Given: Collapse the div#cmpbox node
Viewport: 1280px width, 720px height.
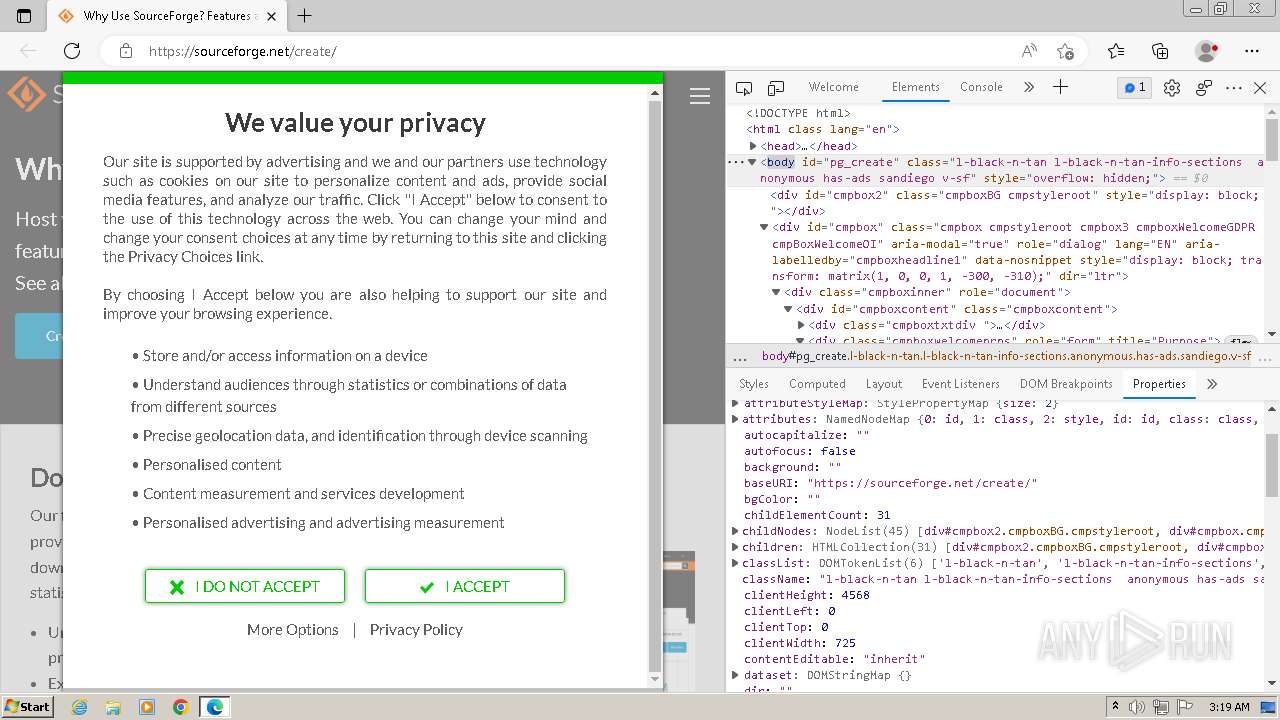Looking at the screenshot, I should [765, 228].
